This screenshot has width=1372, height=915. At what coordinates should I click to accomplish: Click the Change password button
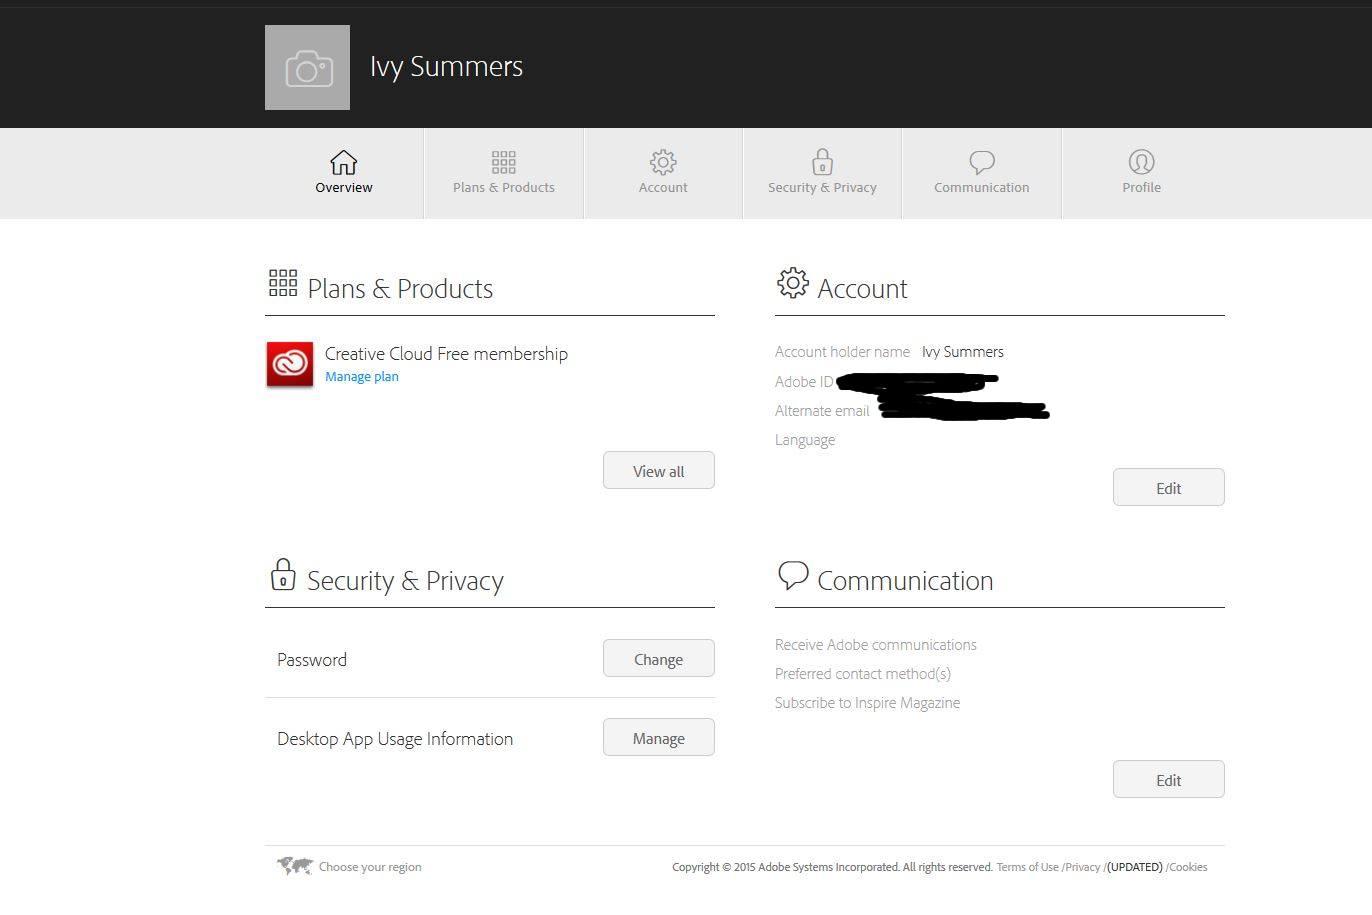click(659, 659)
